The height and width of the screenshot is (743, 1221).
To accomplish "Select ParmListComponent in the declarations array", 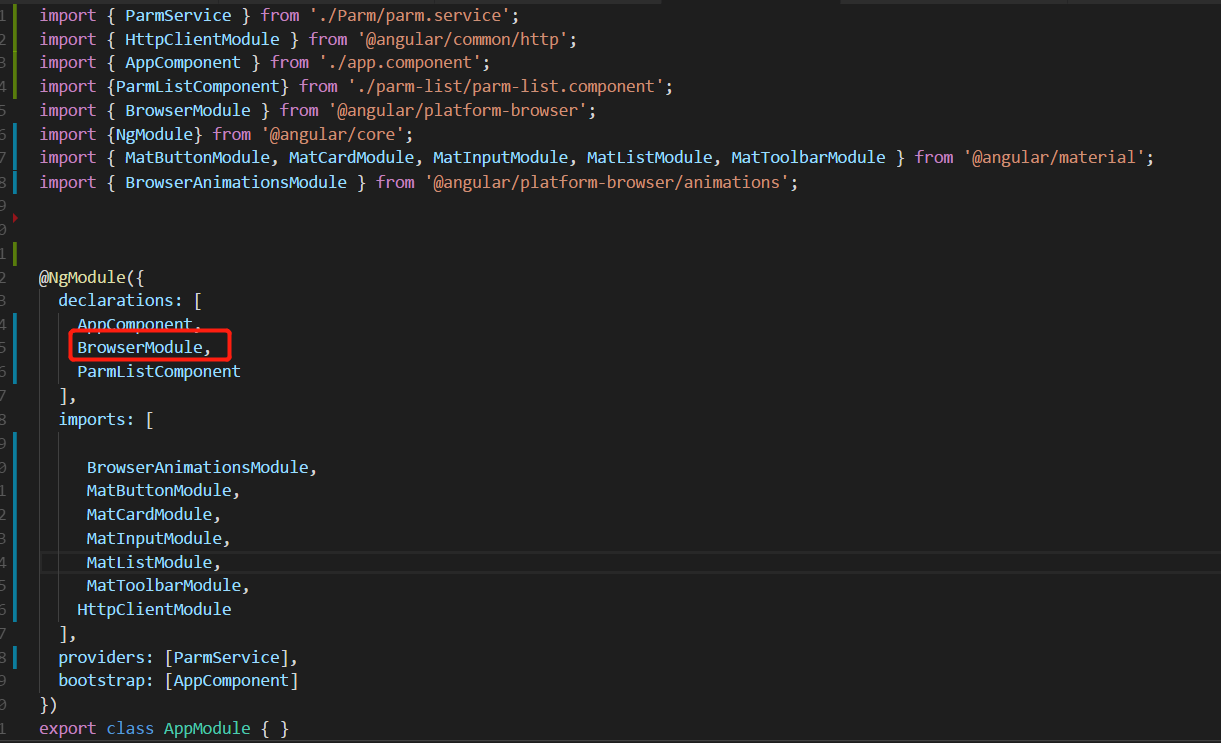I will click(x=158, y=371).
